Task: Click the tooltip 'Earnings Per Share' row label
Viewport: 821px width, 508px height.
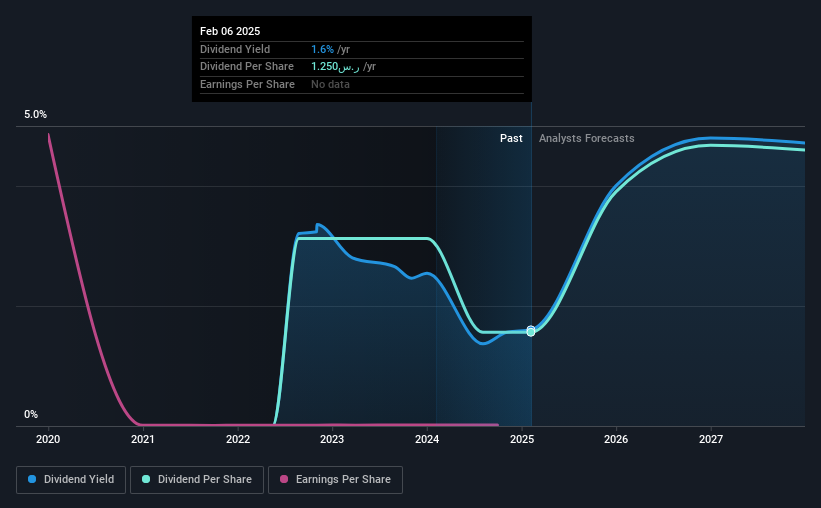Action: pos(247,84)
